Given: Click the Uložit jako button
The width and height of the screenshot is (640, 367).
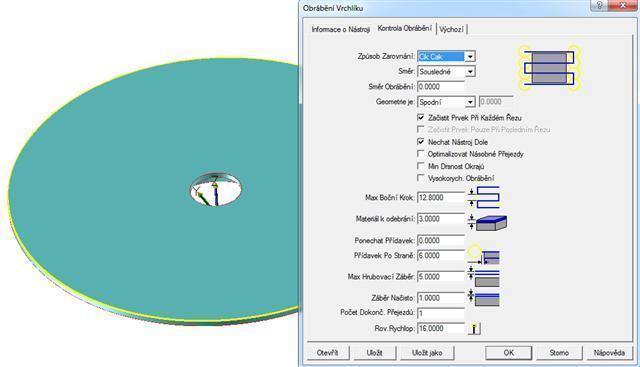Looking at the screenshot, I should point(427,353).
